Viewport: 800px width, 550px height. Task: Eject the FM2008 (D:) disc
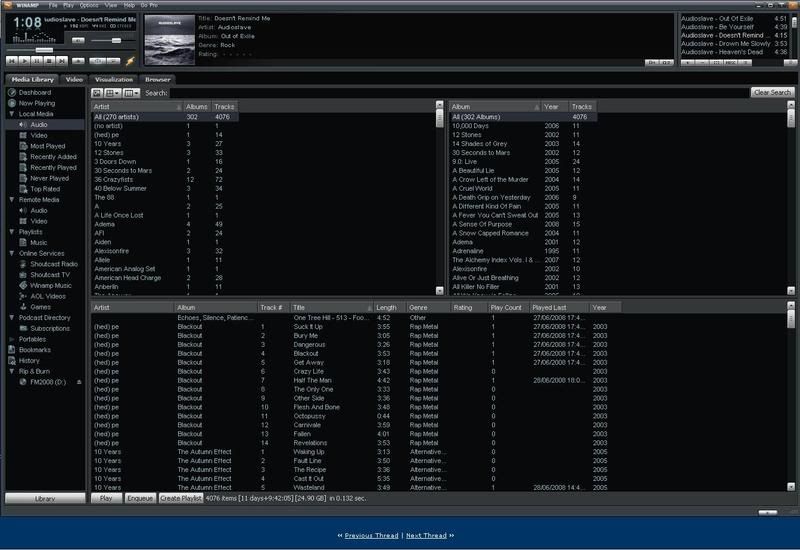coord(79,382)
